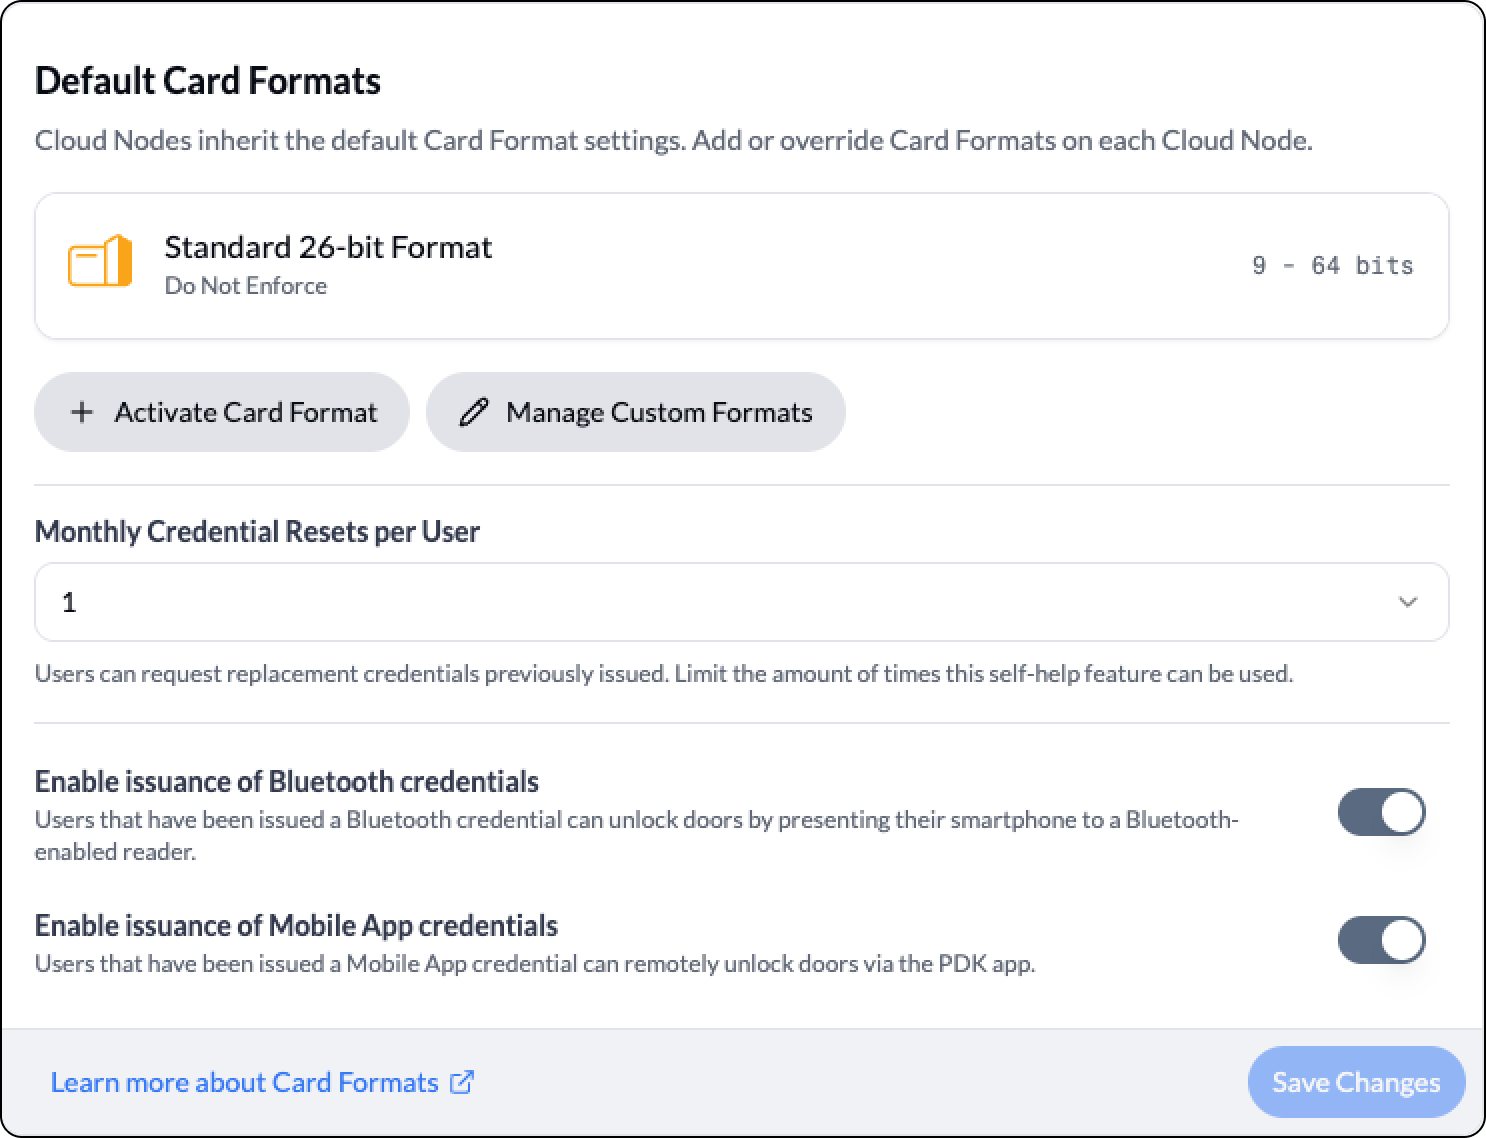Click the plus icon on Activate Card Format

[82, 412]
